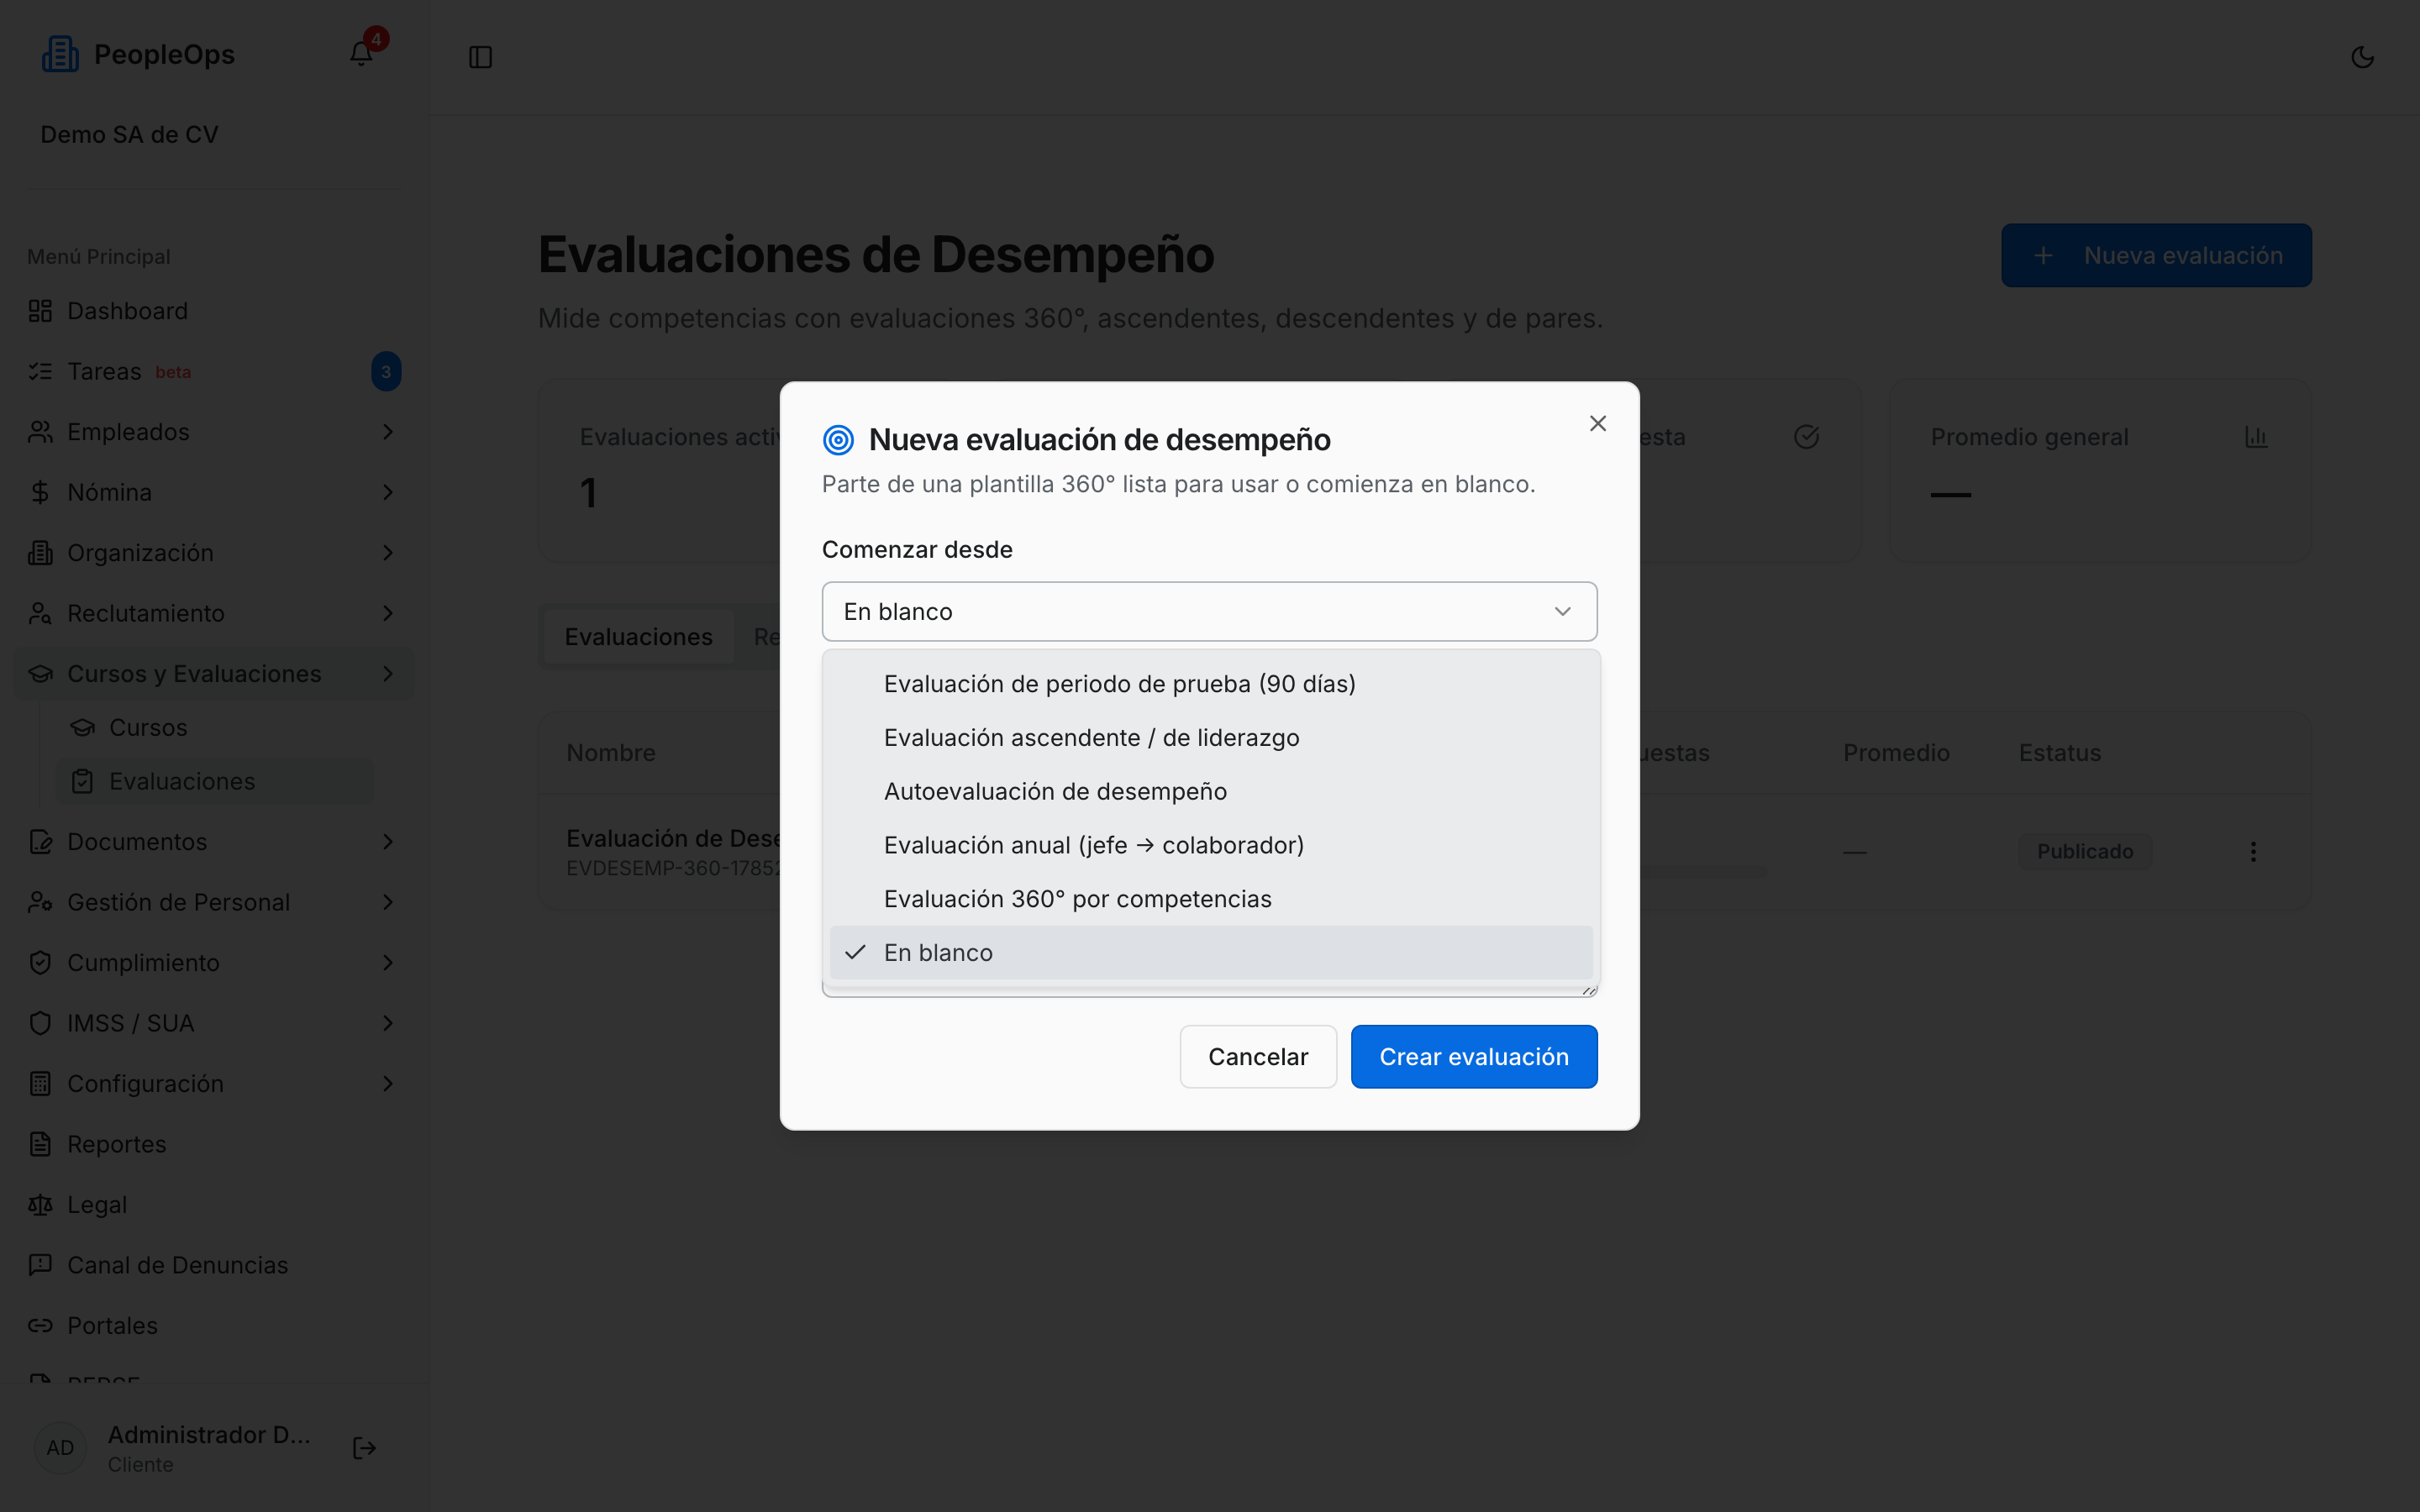Screen dimensions: 2420x1512
Task: Click the Cursos y Evaluaciones cap icon
Action: (40, 674)
